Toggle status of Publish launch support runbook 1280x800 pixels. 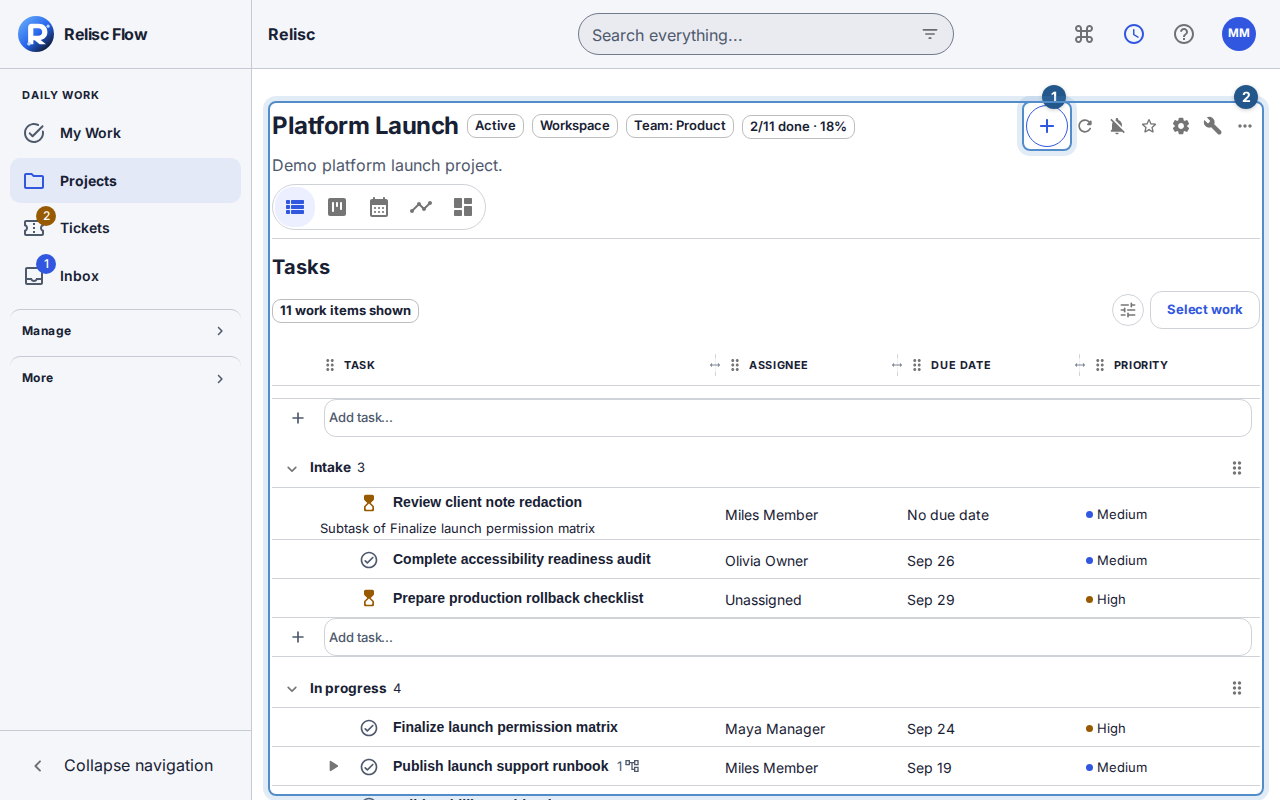click(369, 767)
